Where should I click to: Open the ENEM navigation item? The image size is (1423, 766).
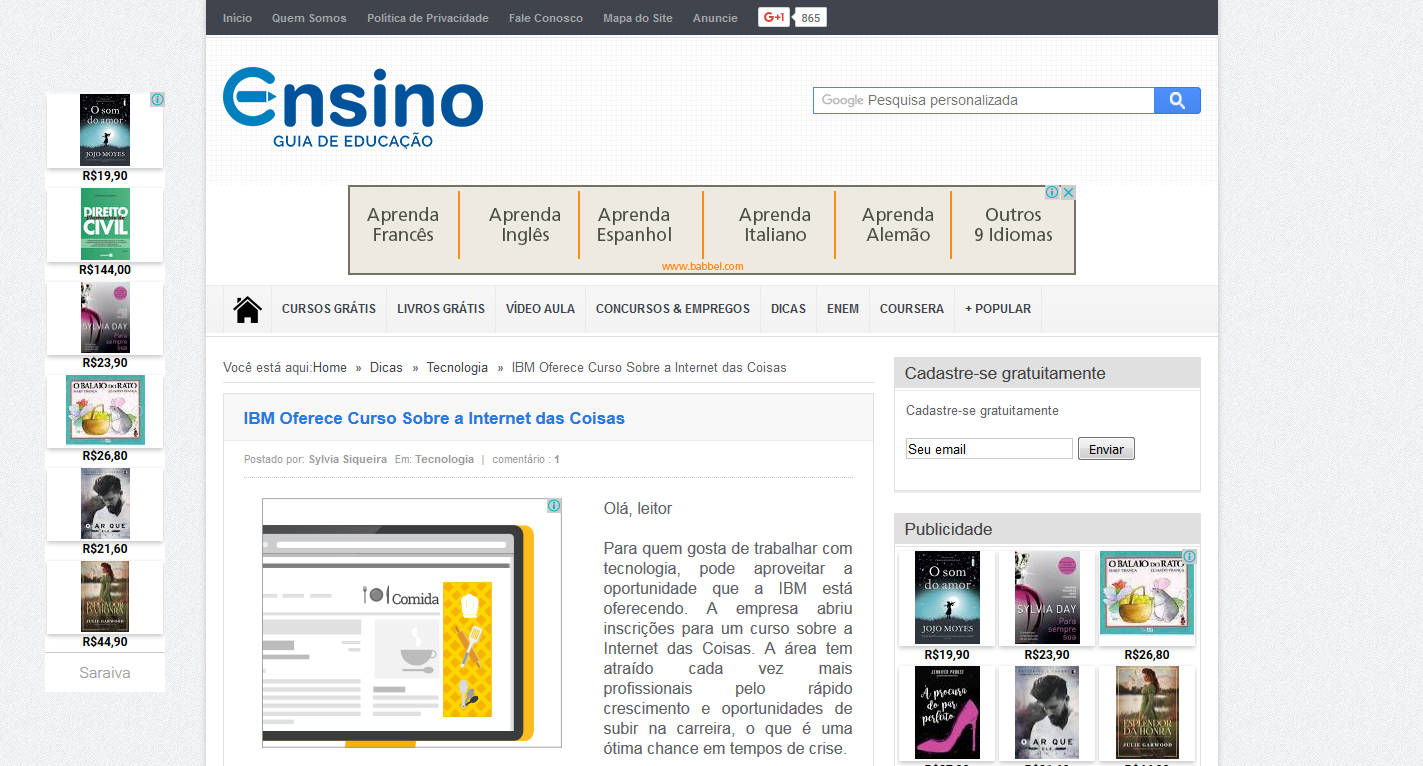[843, 309]
